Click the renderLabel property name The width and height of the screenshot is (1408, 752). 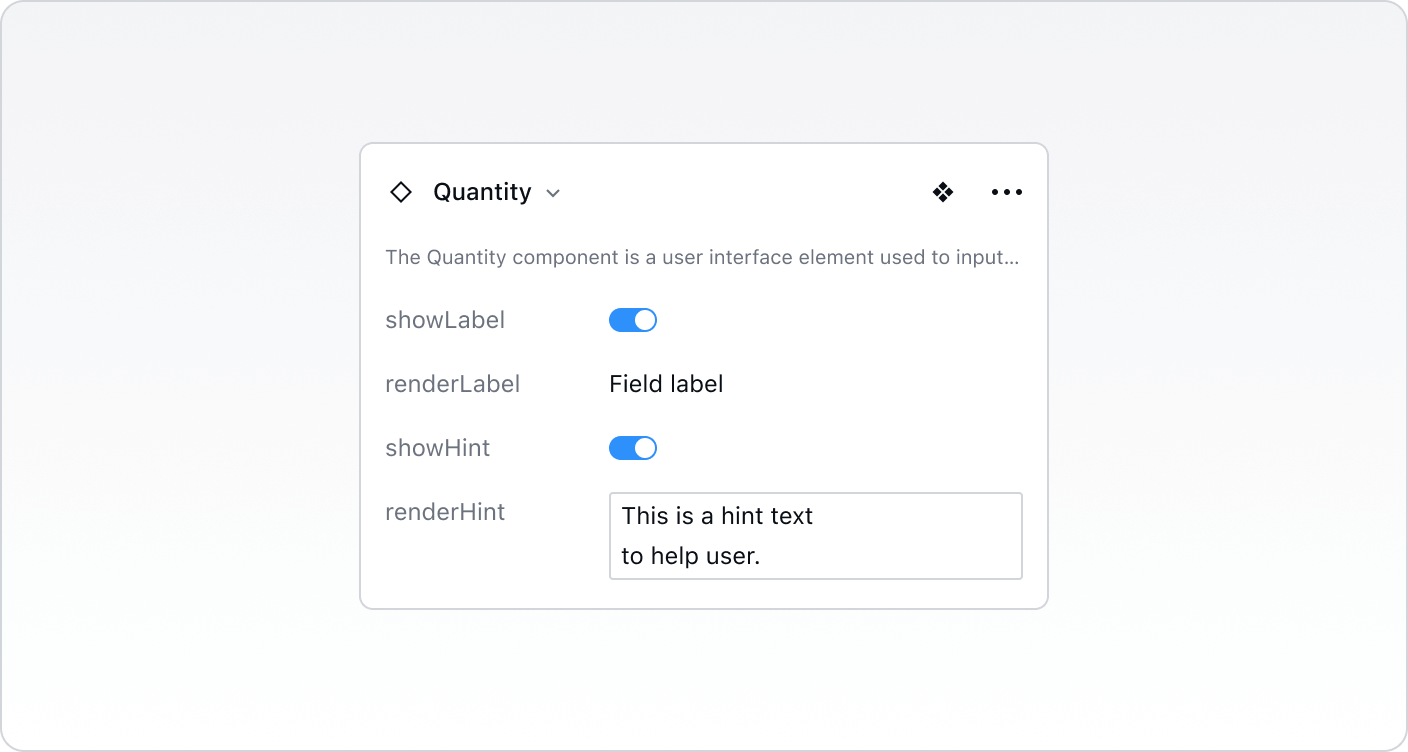452,384
